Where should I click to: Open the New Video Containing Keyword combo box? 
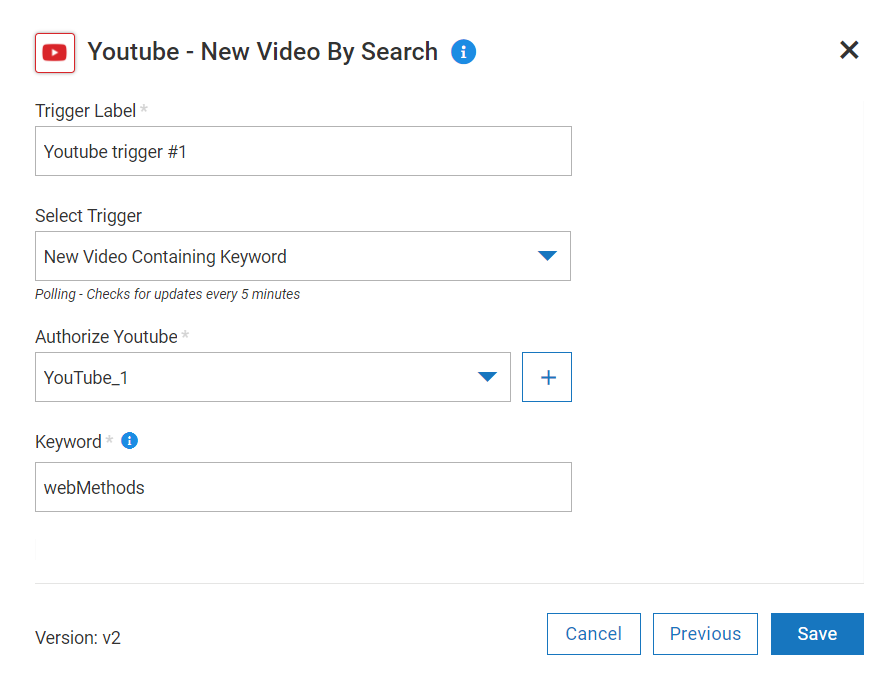pos(290,257)
